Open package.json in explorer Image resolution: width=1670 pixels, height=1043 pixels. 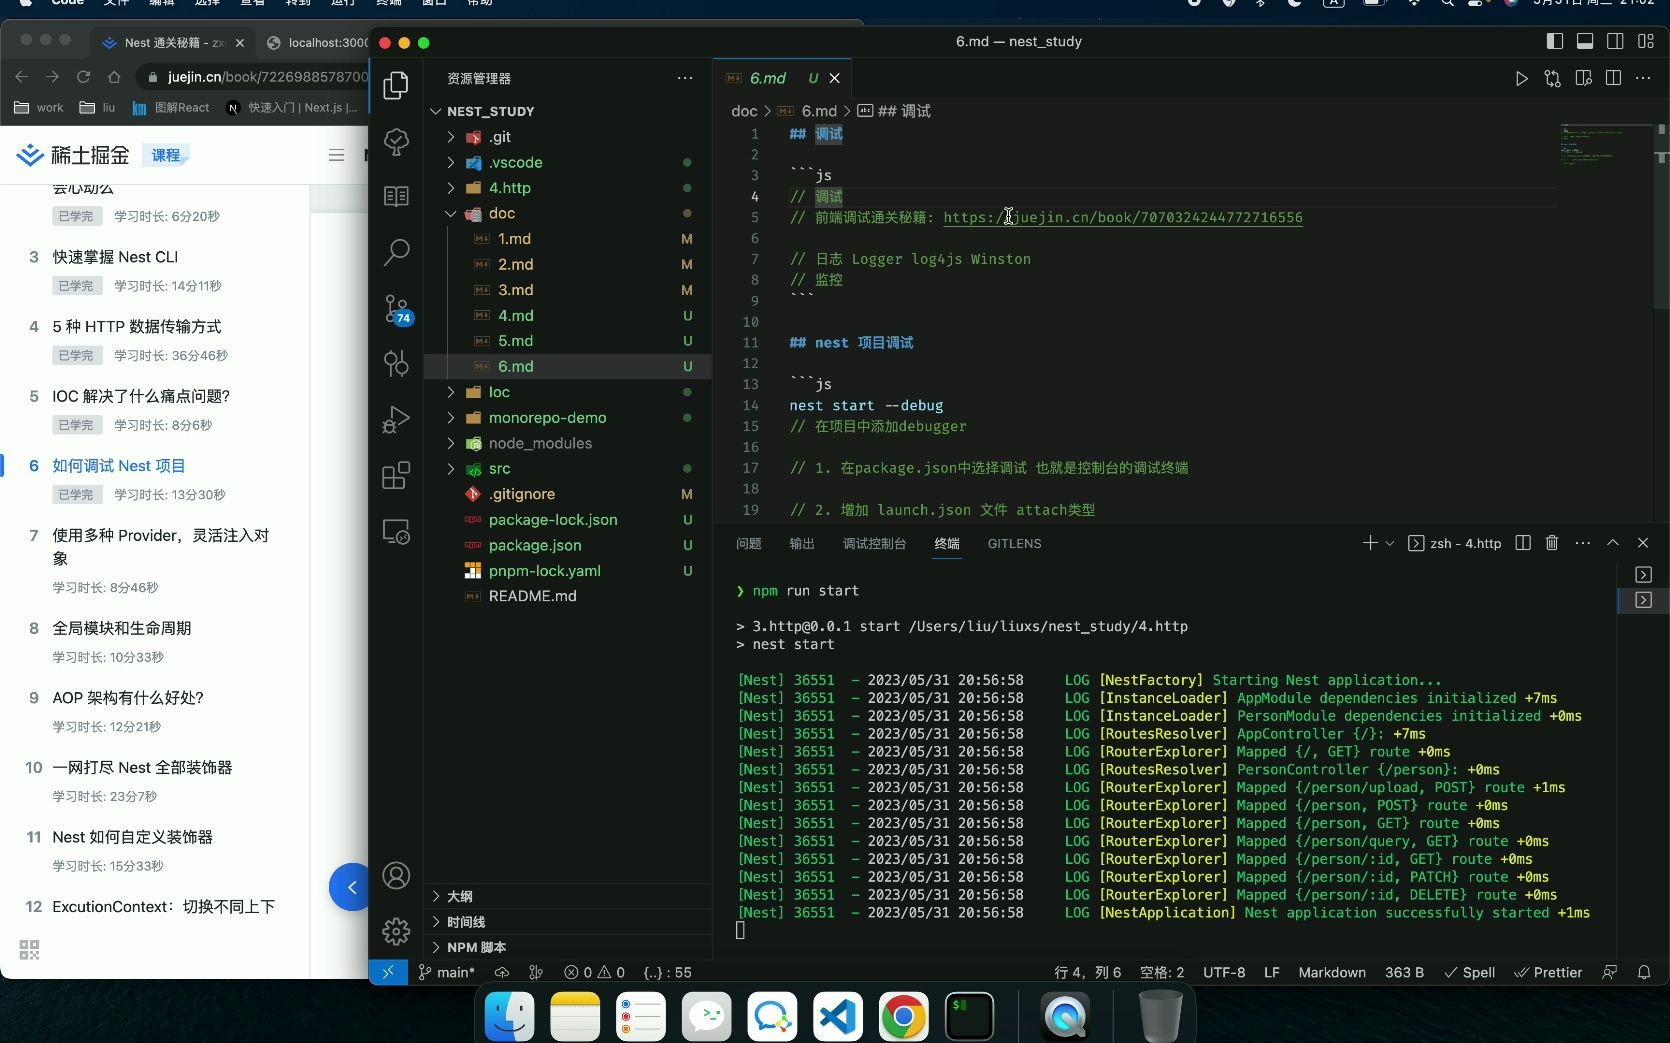(535, 545)
